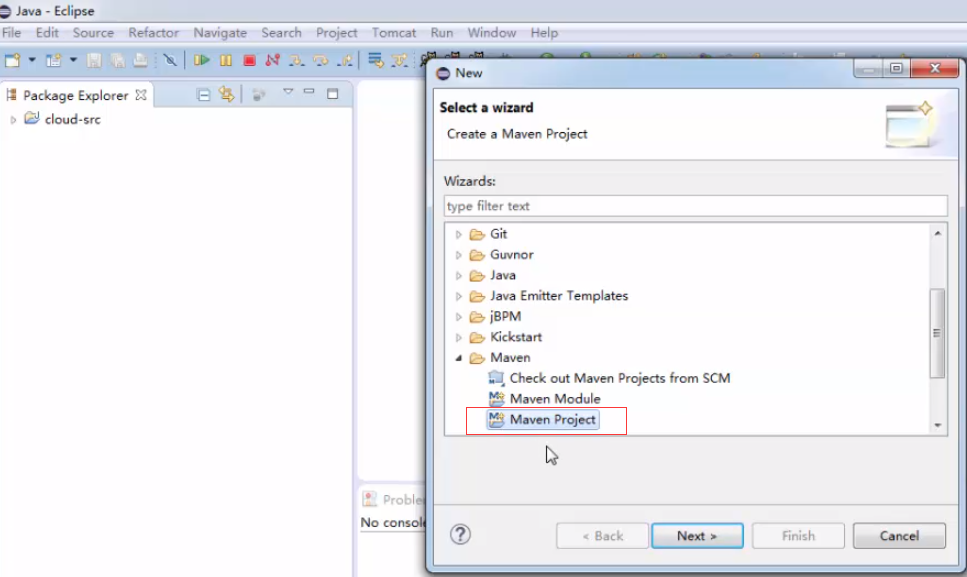Open the Window menu
The width and height of the screenshot is (967, 577).
(x=492, y=33)
